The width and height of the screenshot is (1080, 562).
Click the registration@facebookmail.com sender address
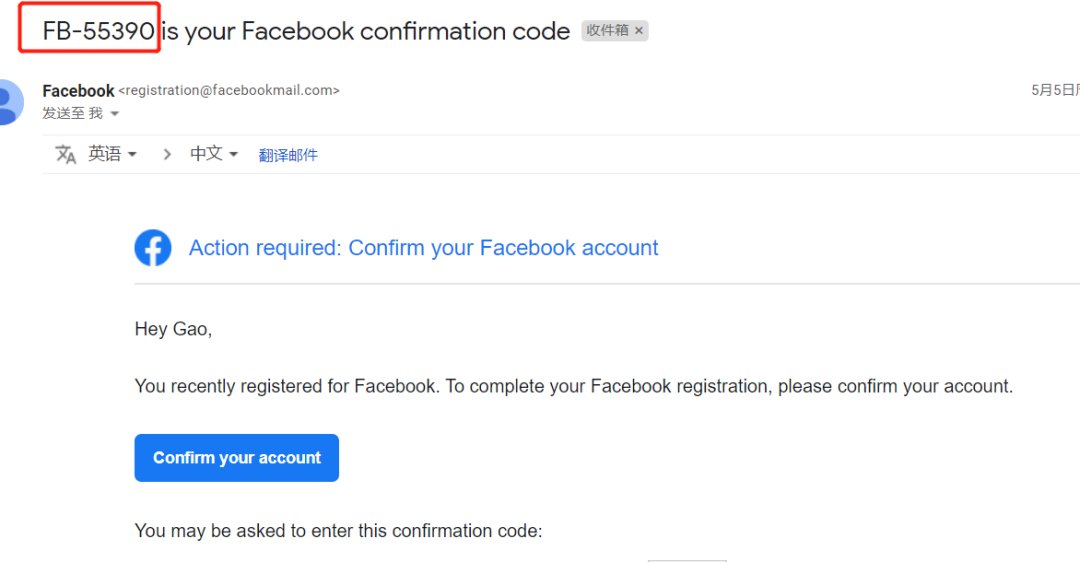(x=229, y=90)
